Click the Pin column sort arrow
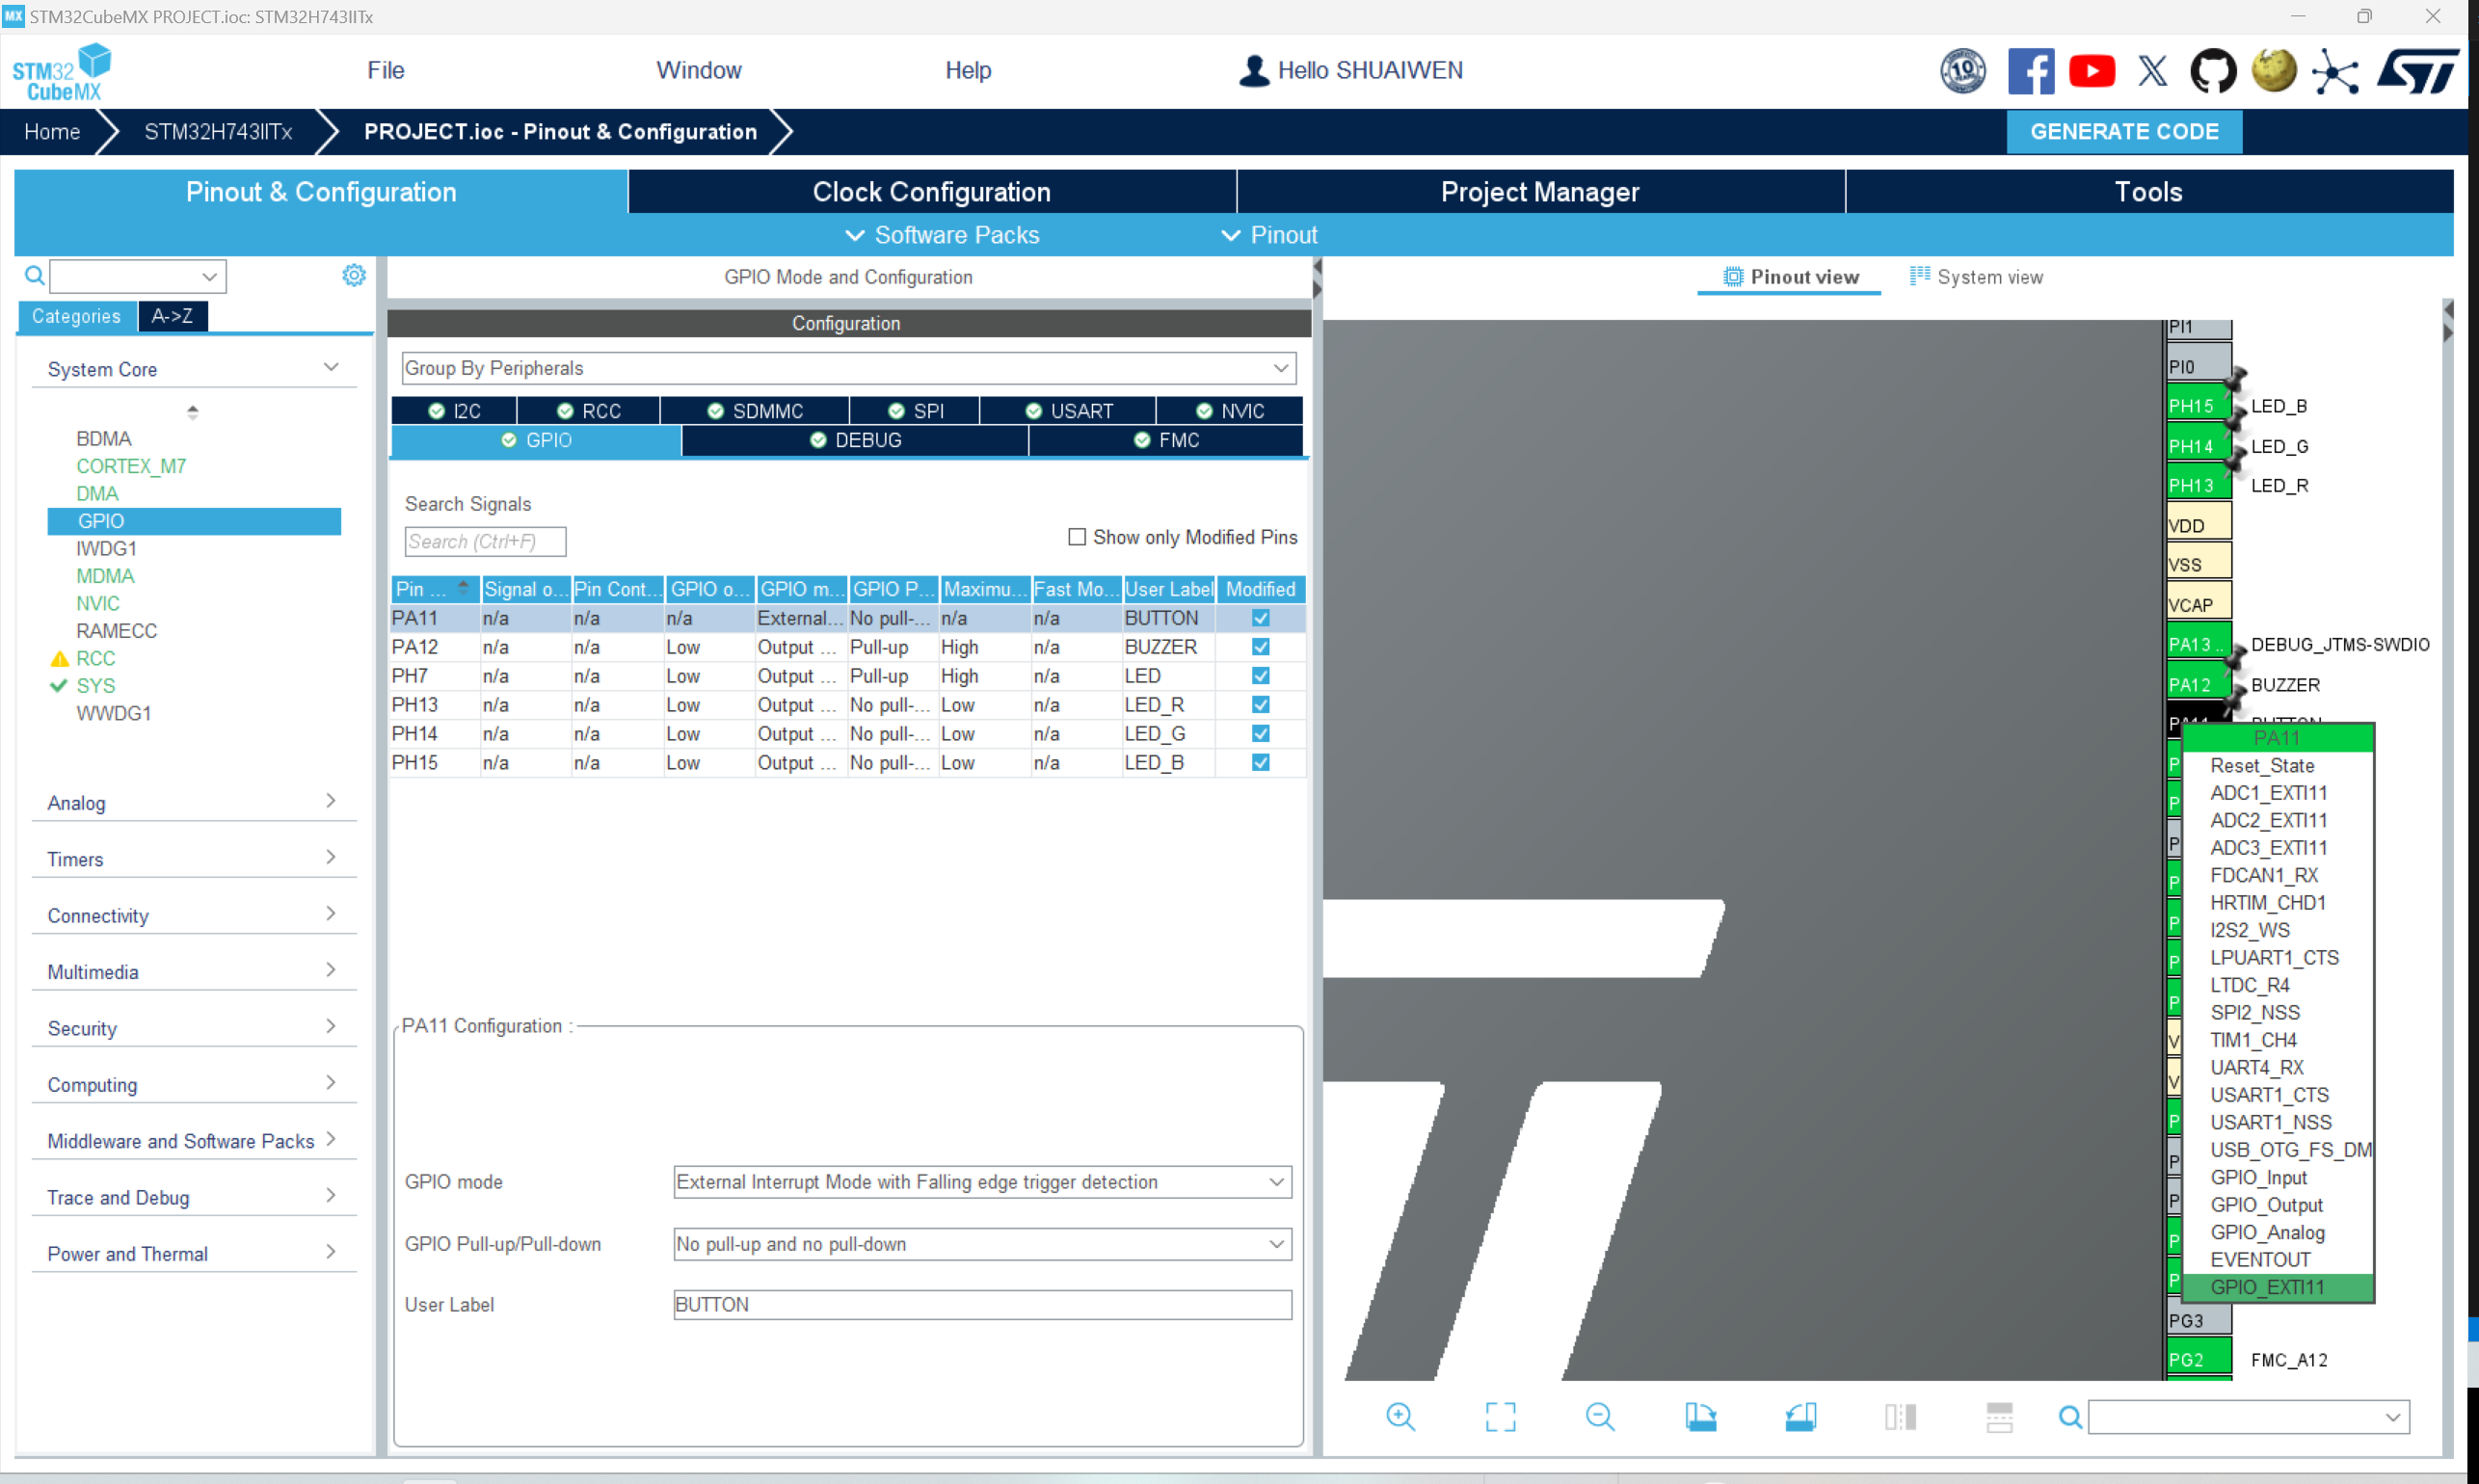 click(x=463, y=588)
